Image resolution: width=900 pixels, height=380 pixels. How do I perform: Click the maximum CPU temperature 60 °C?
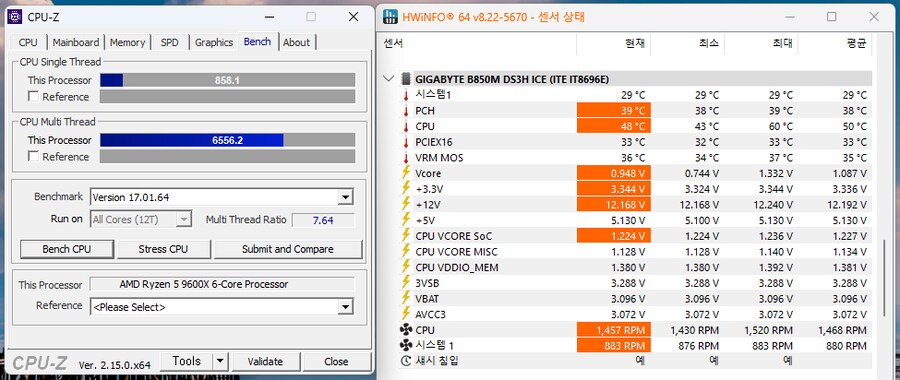coord(781,126)
